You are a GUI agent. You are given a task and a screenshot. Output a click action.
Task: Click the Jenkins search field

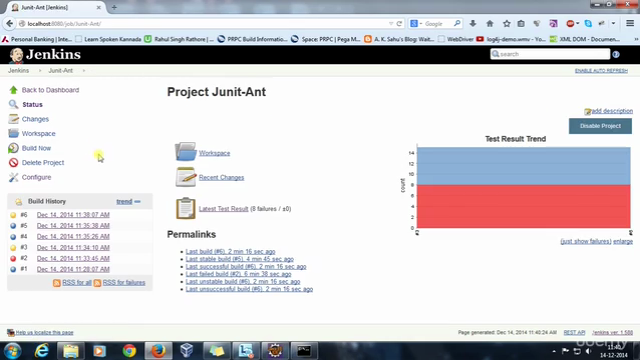coord(550,54)
